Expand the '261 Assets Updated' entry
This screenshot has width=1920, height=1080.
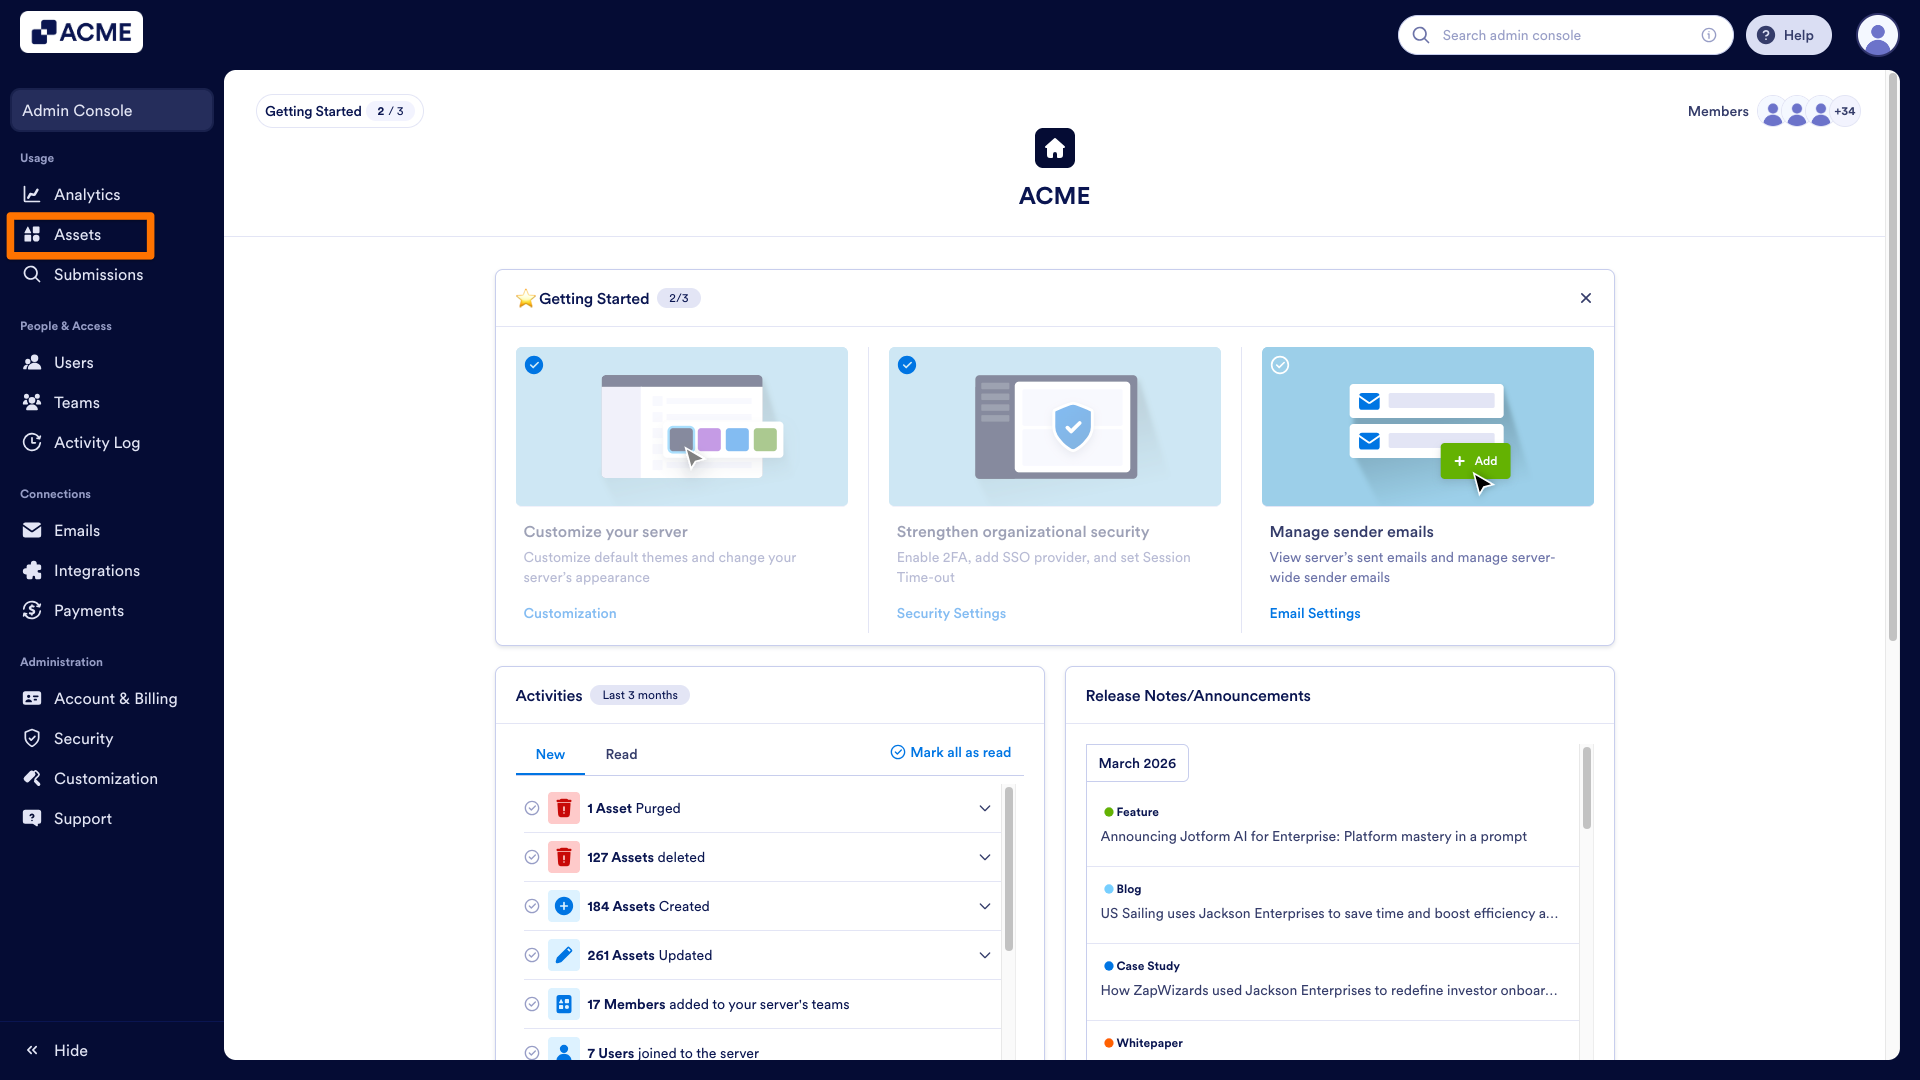point(985,955)
